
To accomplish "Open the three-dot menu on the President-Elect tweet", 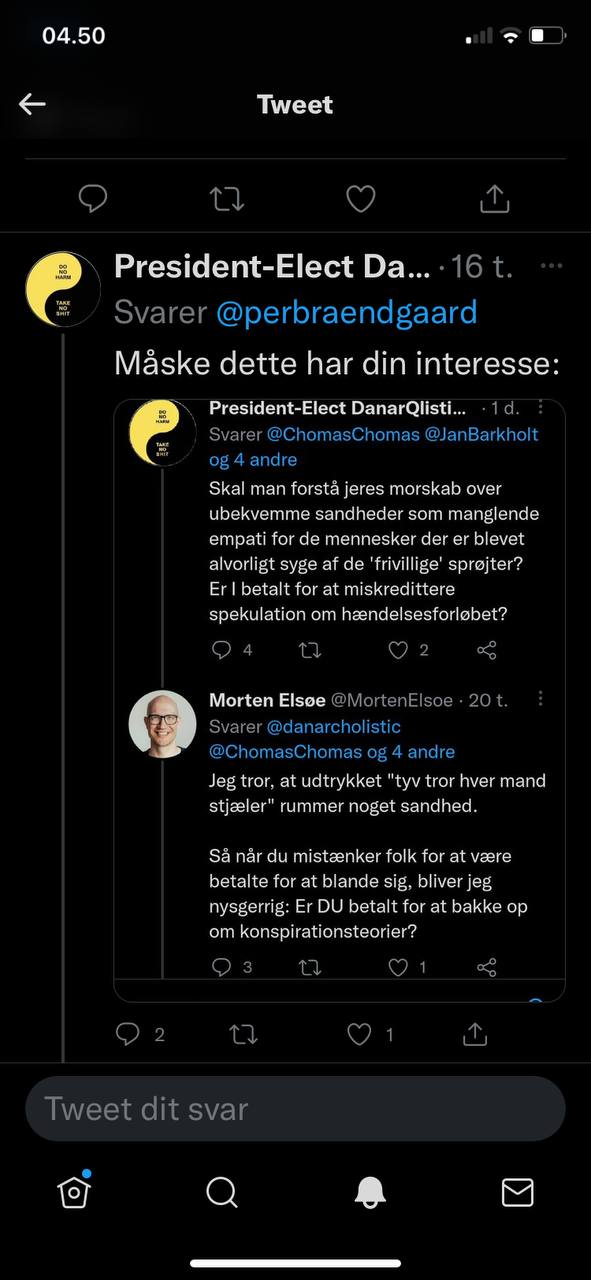I will pyautogui.click(x=551, y=266).
